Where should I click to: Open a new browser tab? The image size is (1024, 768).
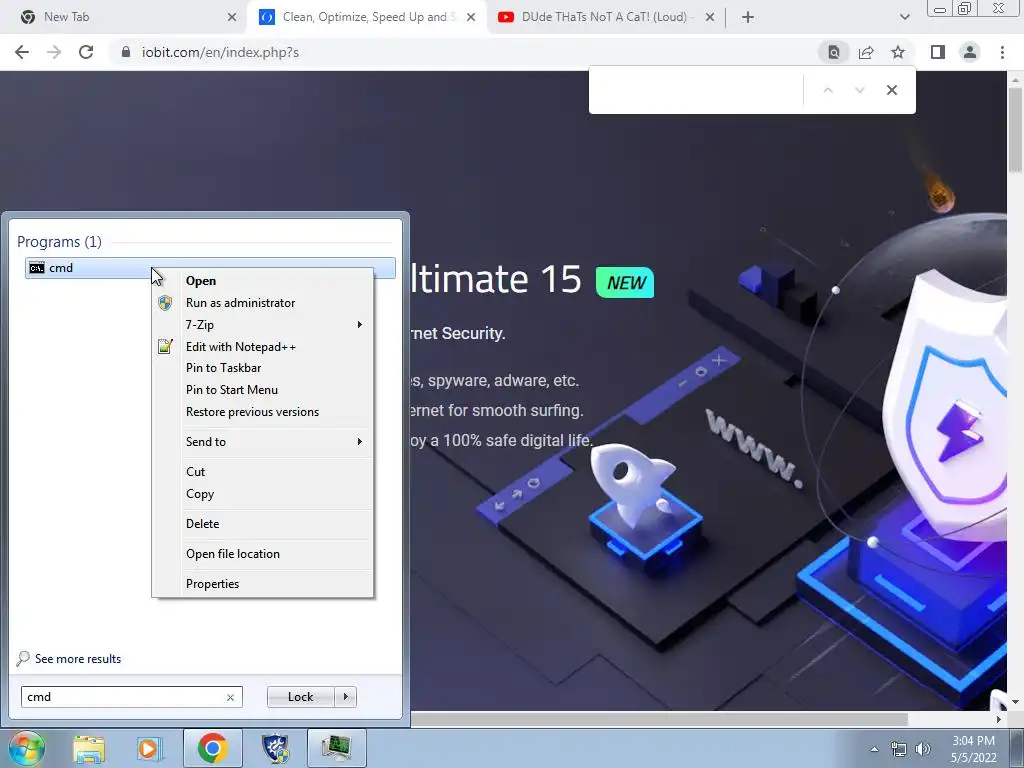tap(748, 17)
